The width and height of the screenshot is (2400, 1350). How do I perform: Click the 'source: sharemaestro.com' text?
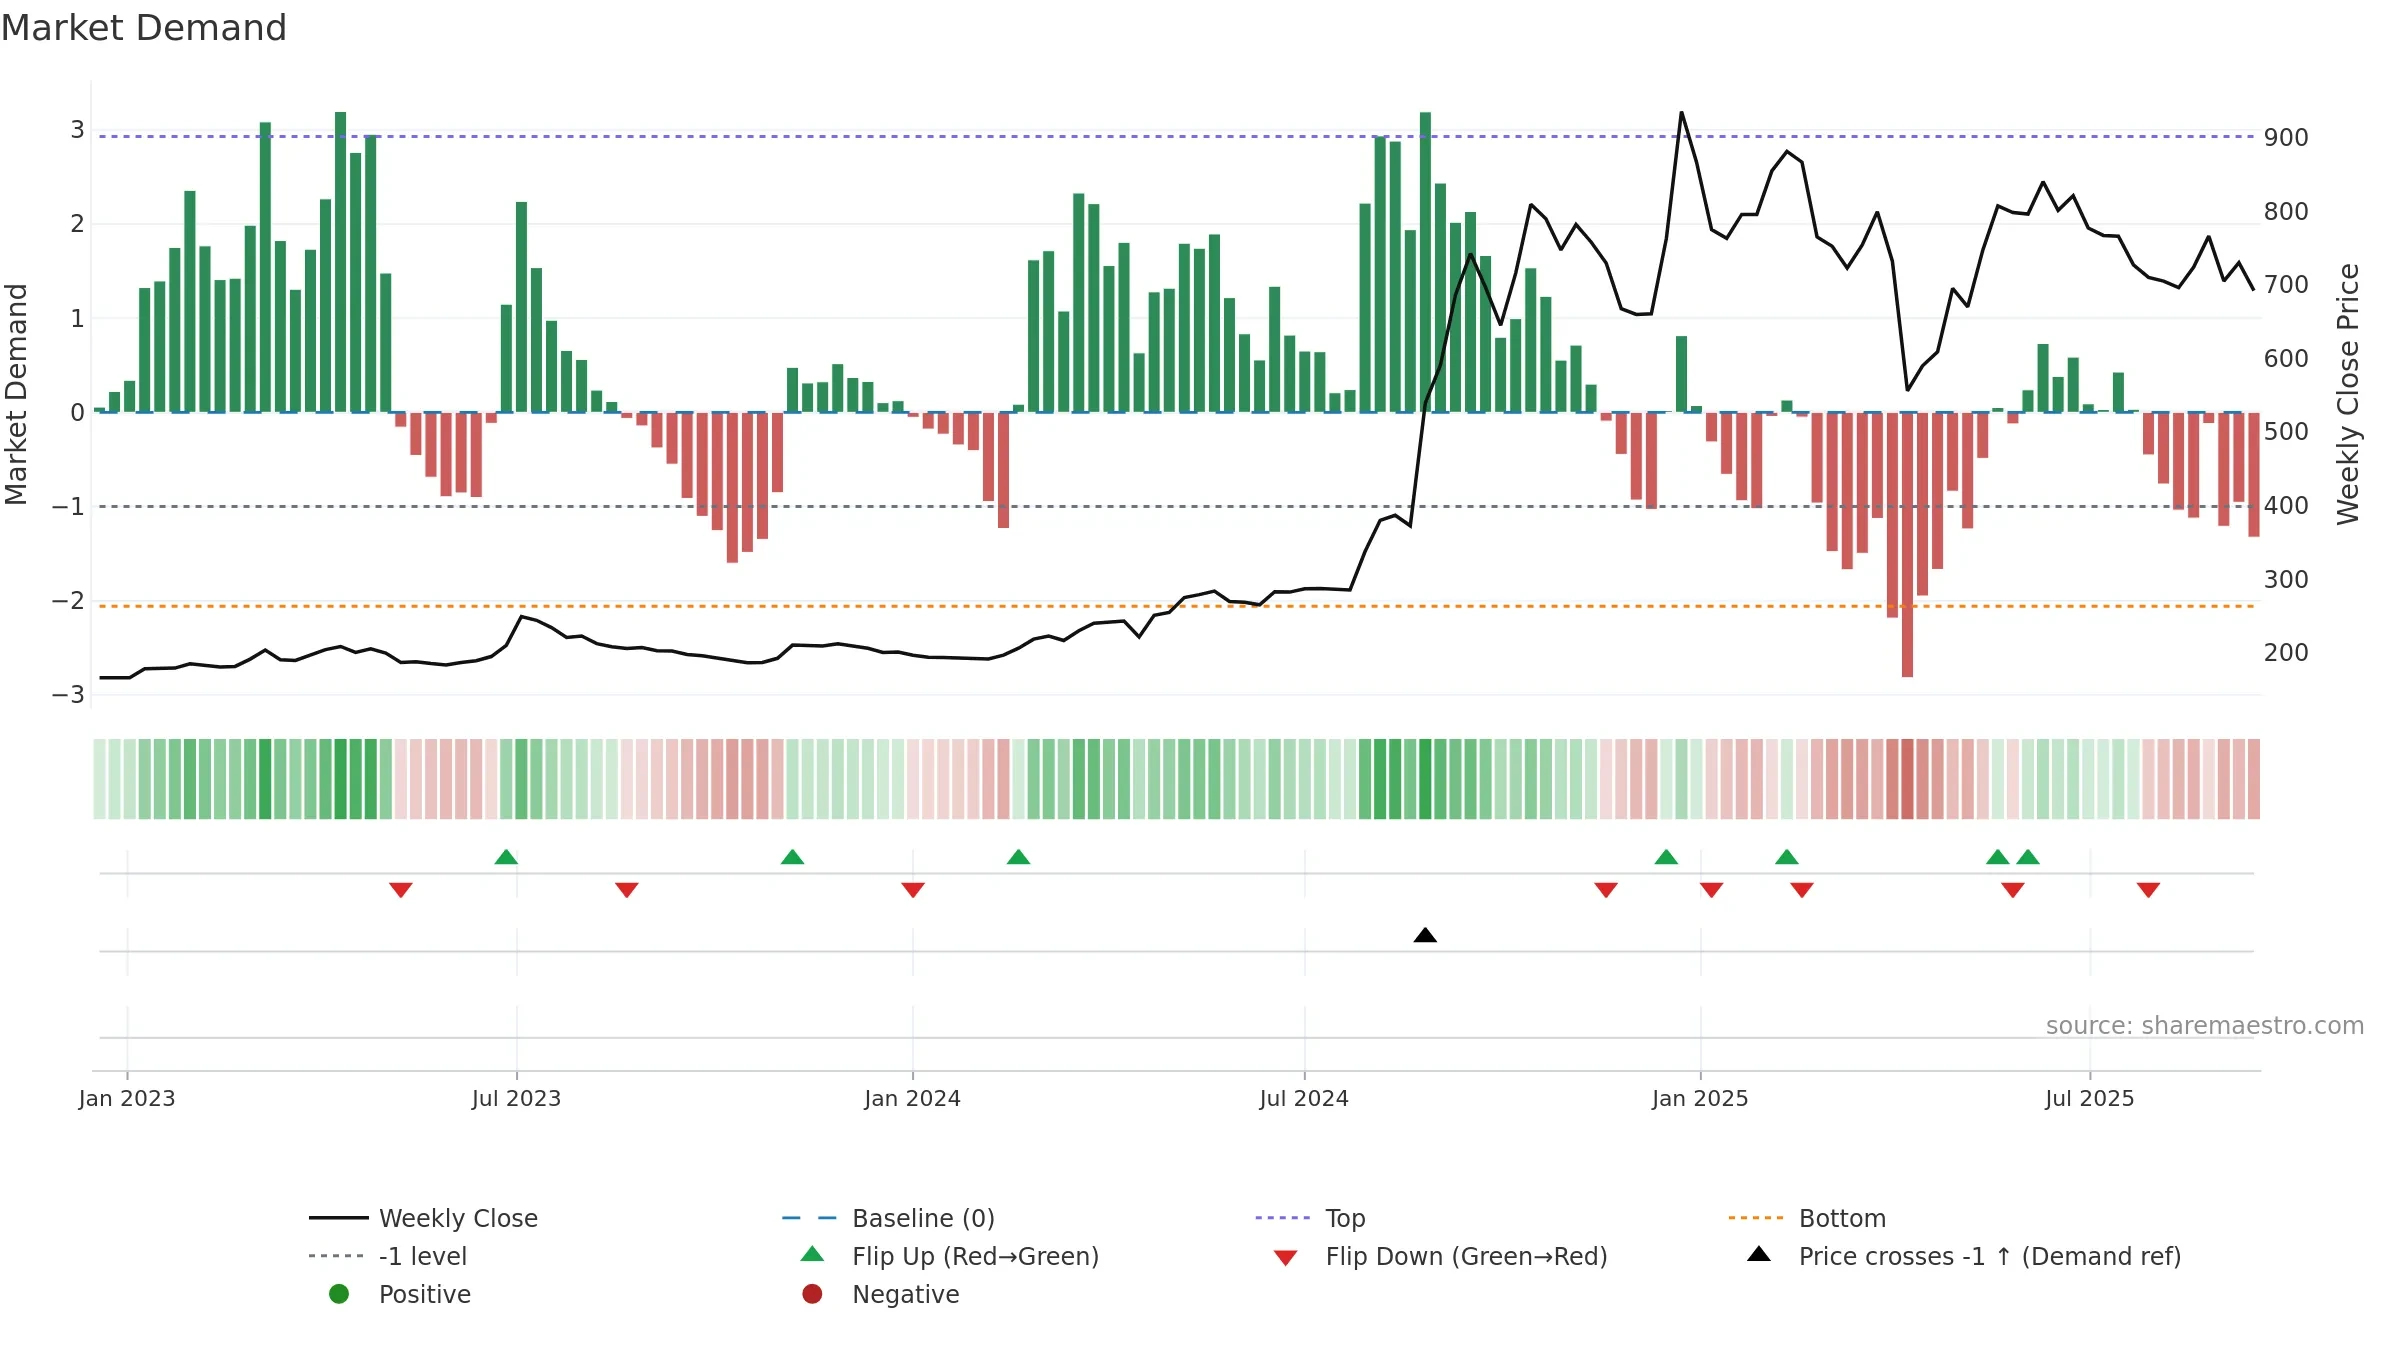2205,1025
